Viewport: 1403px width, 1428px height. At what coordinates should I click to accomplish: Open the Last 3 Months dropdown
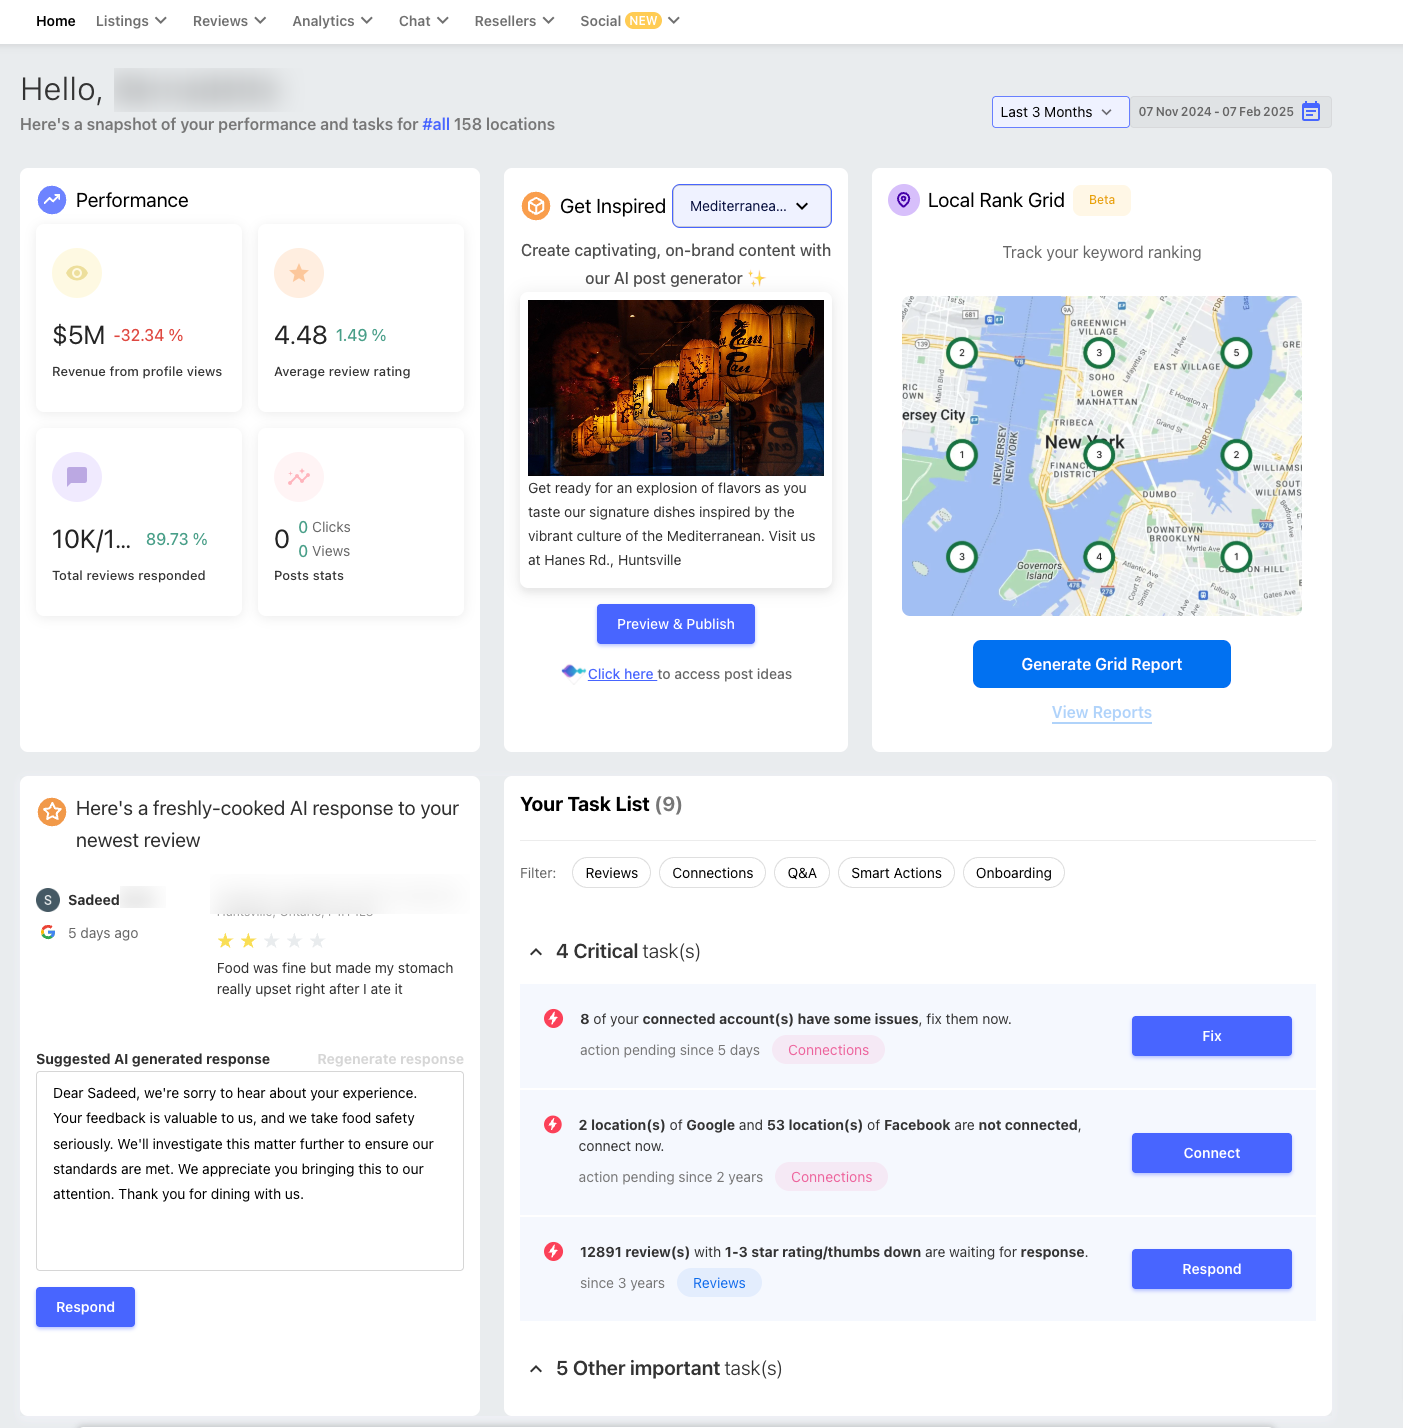[x=1059, y=112]
